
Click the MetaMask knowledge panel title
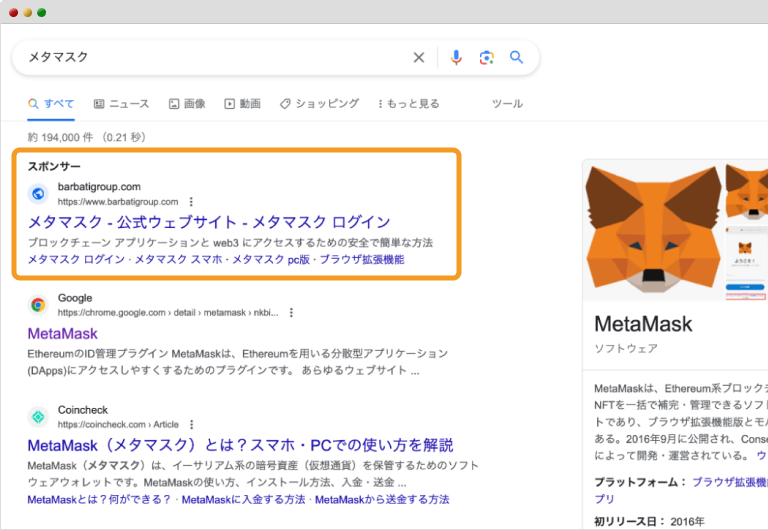[643, 324]
